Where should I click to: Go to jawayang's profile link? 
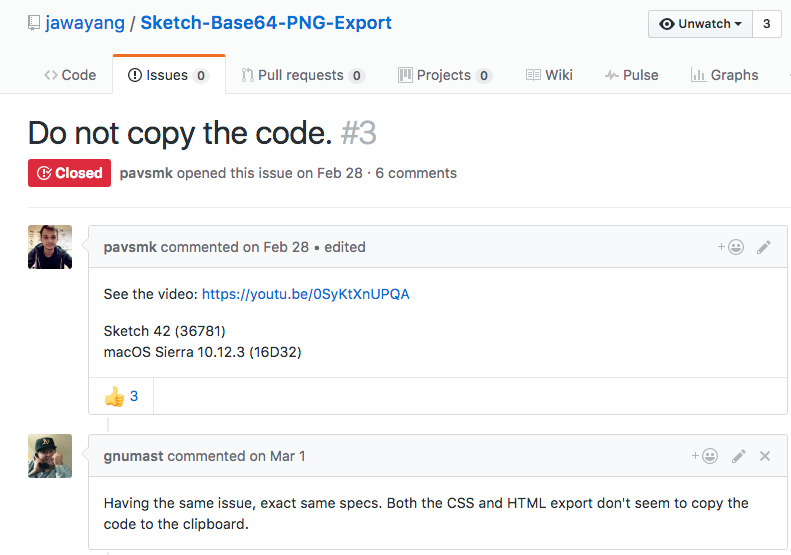[85, 23]
